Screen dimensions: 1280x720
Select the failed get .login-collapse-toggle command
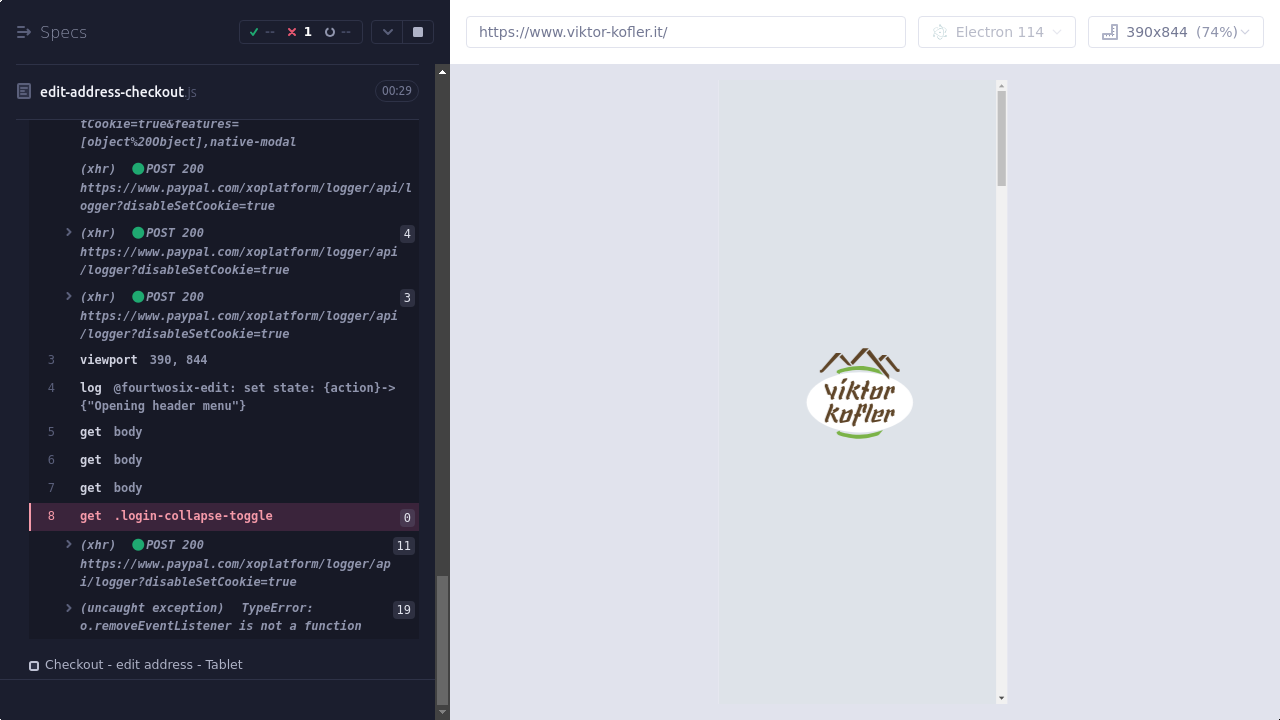click(176, 516)
